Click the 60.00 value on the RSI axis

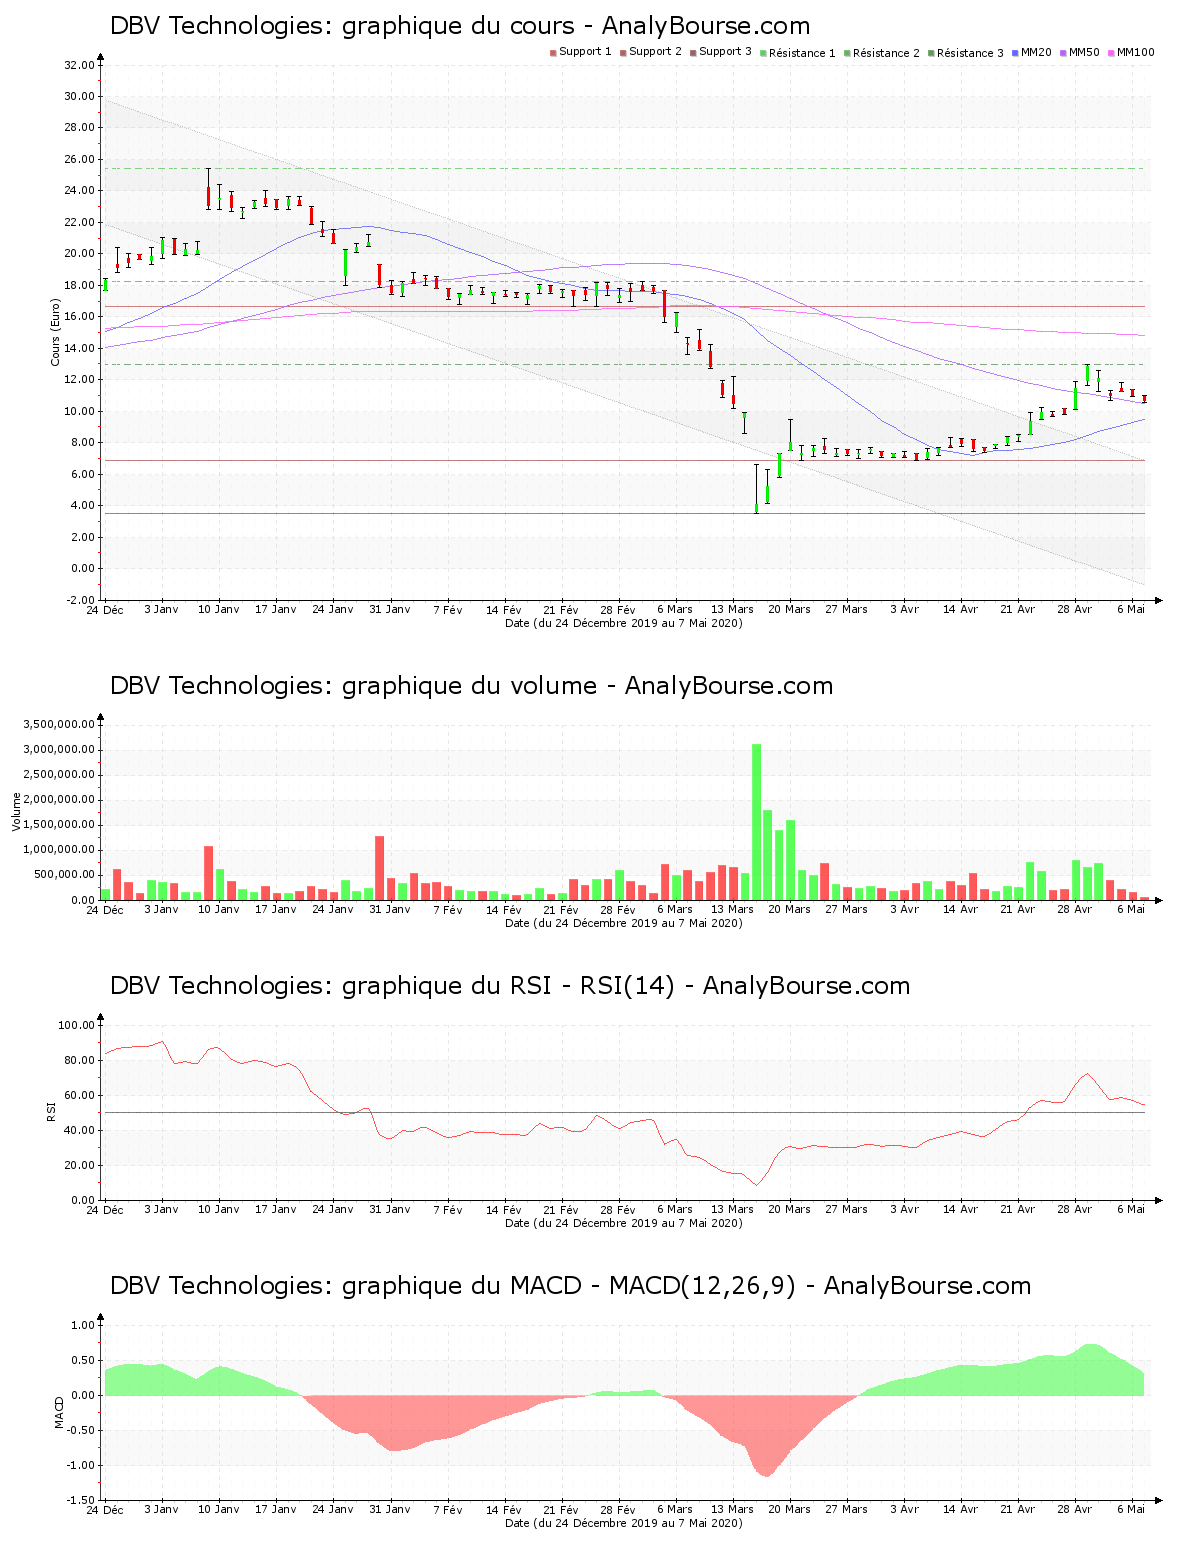click(x=79, y=1095)
